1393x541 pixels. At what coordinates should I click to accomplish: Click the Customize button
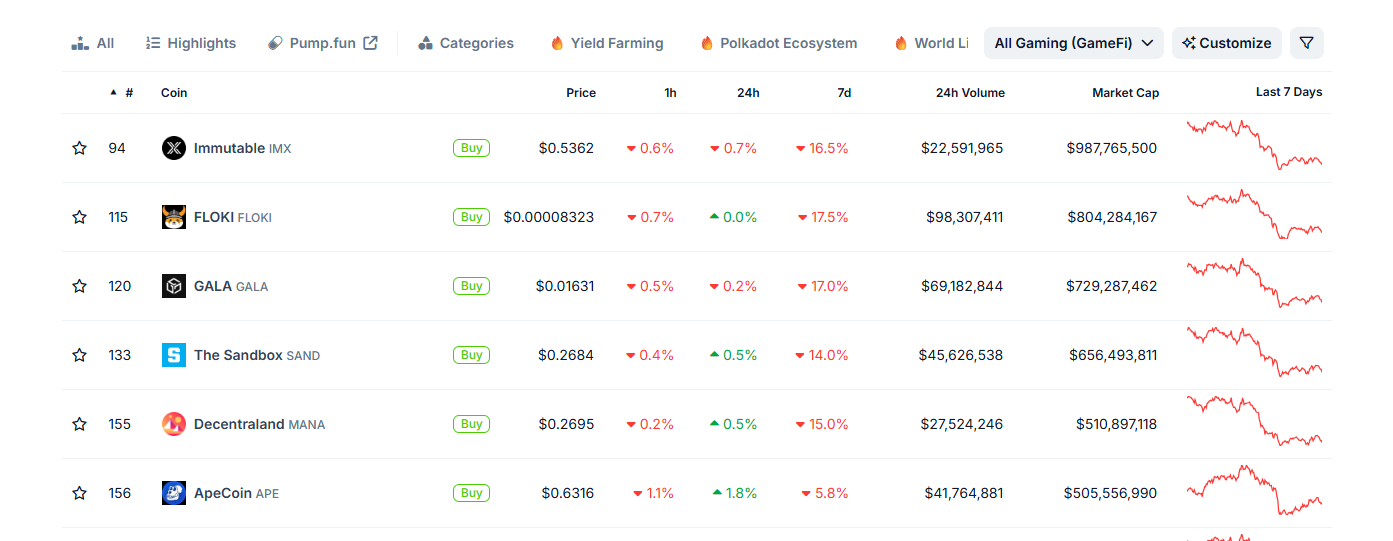[1227, 43]
